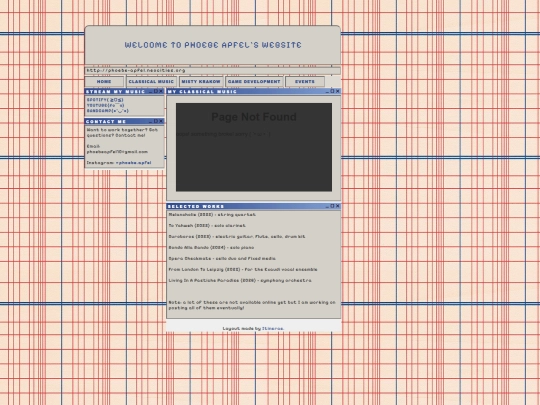Minimize the My Classical Music panel

pyautogui.click(x=327, y=91)
